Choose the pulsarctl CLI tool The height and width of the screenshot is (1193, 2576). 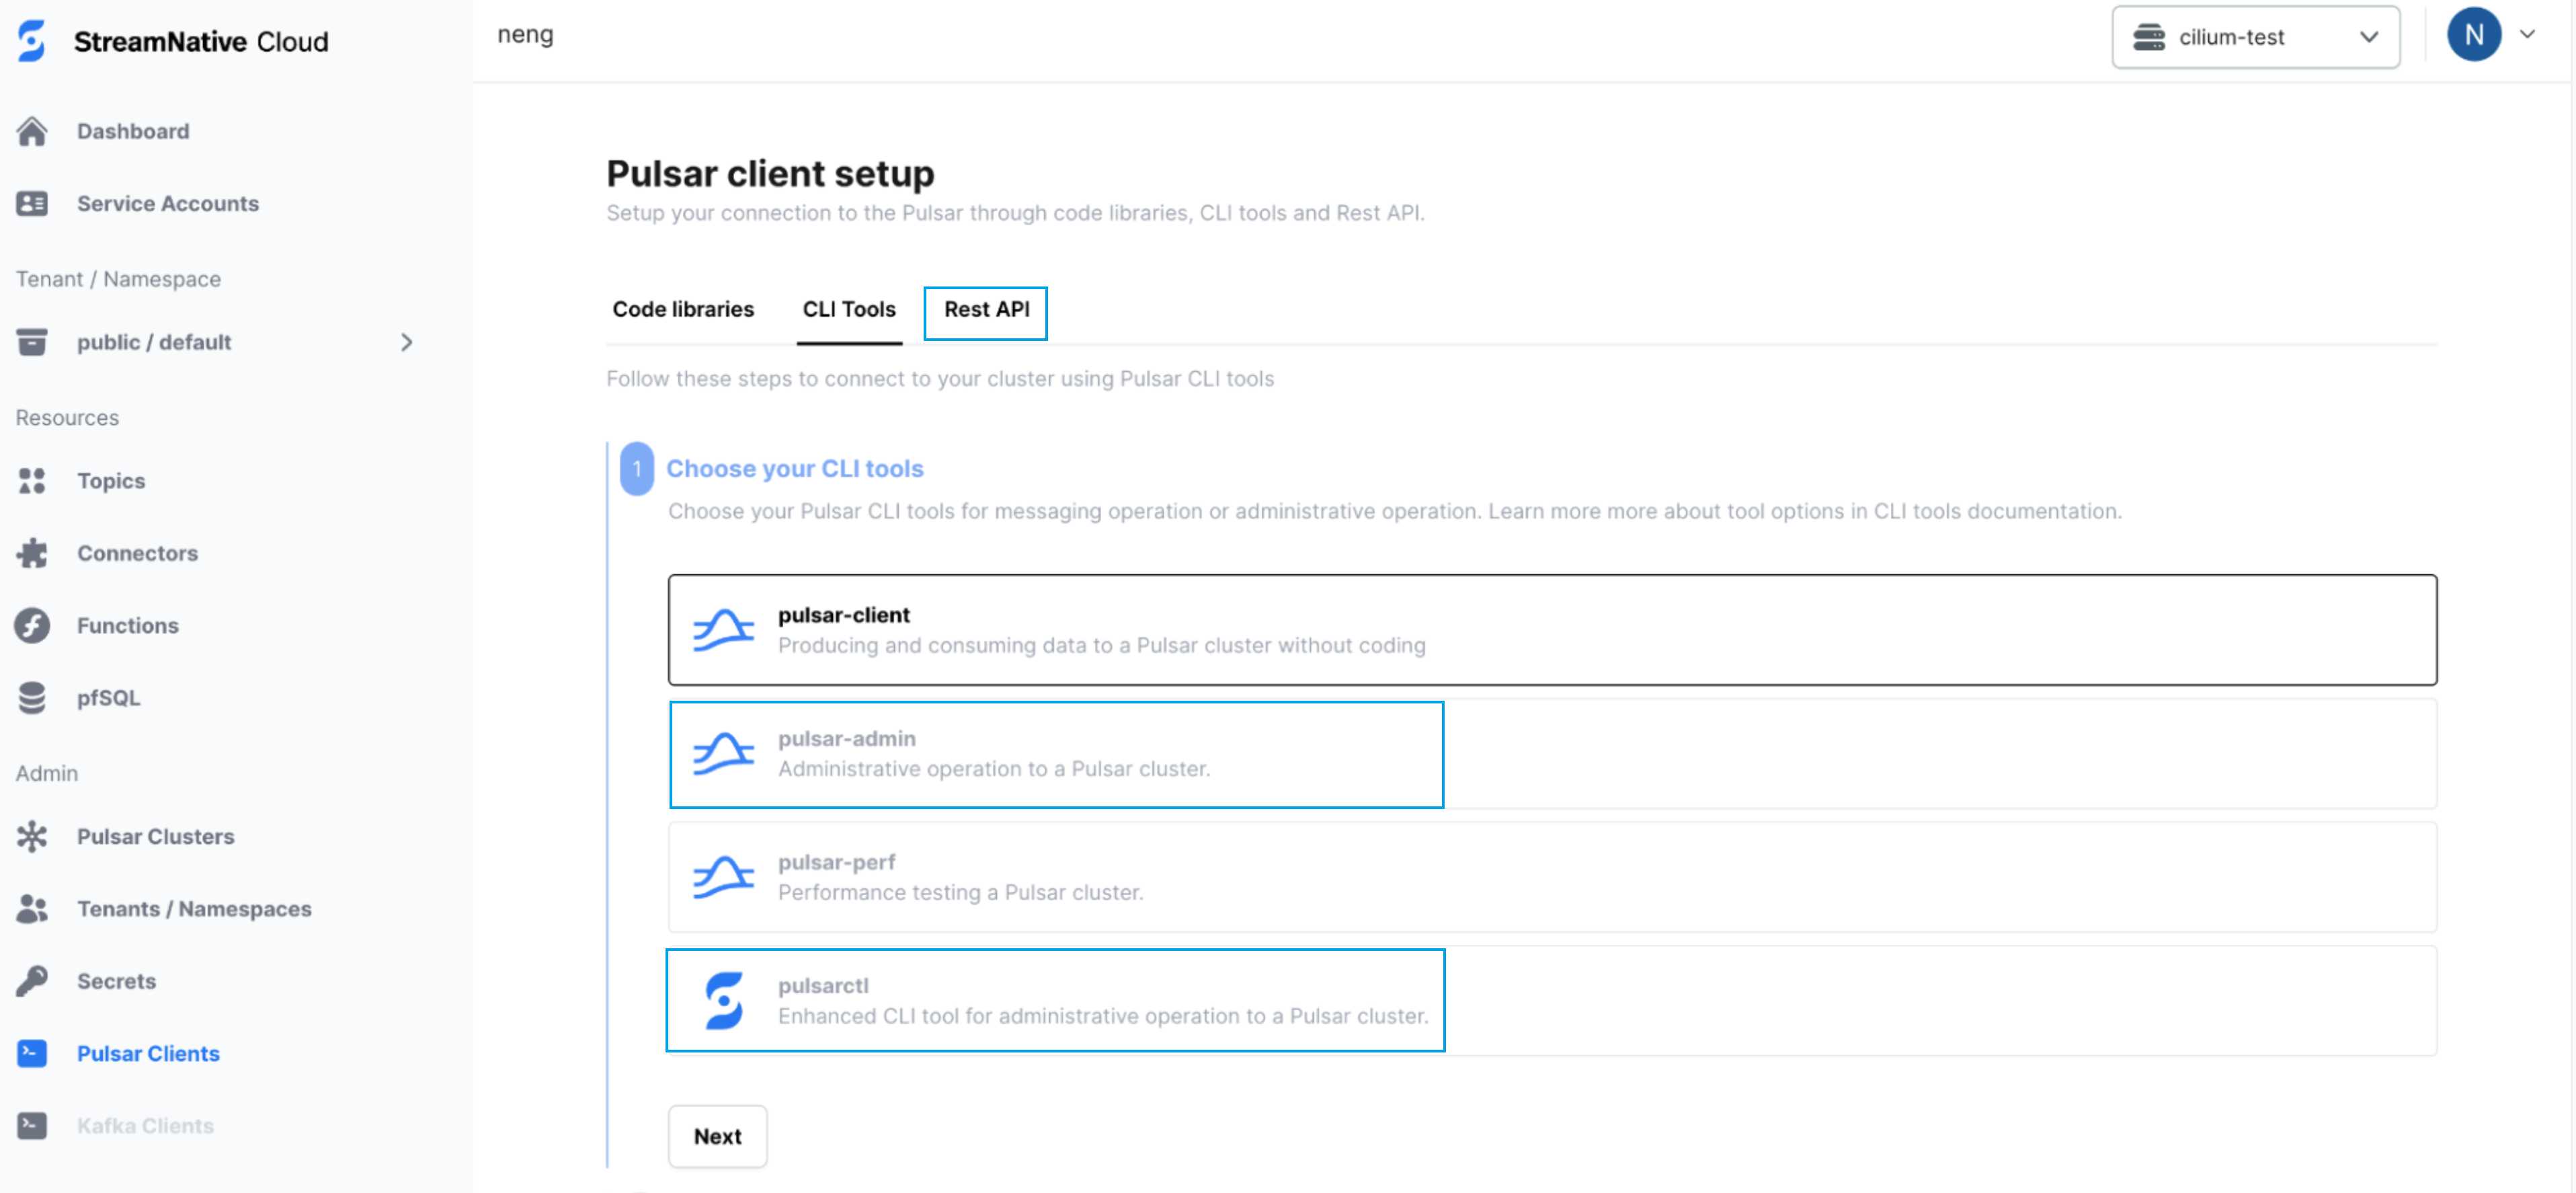[x=1055, y=1000]
